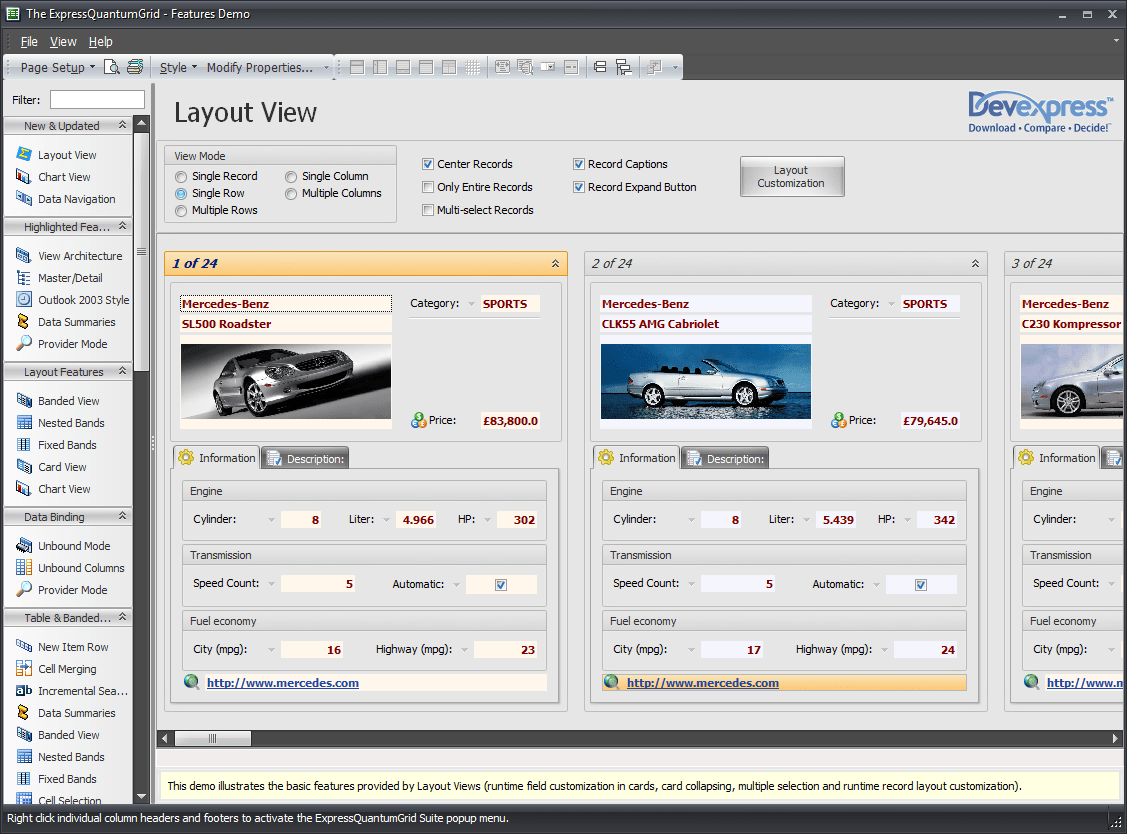This screenshot has height=834, width=1127.
Task: Click the dotted grid lines toolbar icon
Action: tap(472, 68)
